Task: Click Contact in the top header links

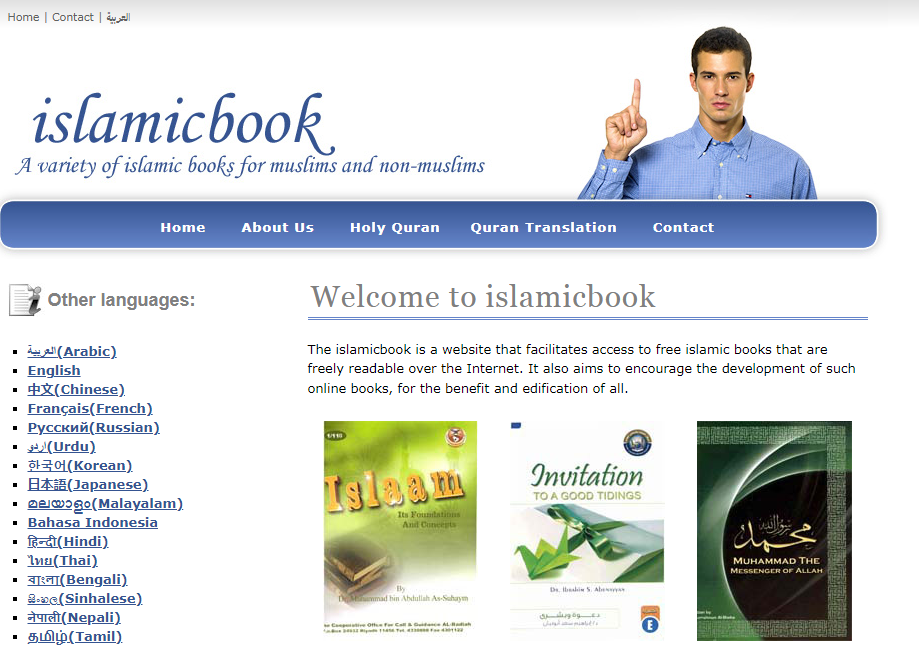Action: pos(72,16)
